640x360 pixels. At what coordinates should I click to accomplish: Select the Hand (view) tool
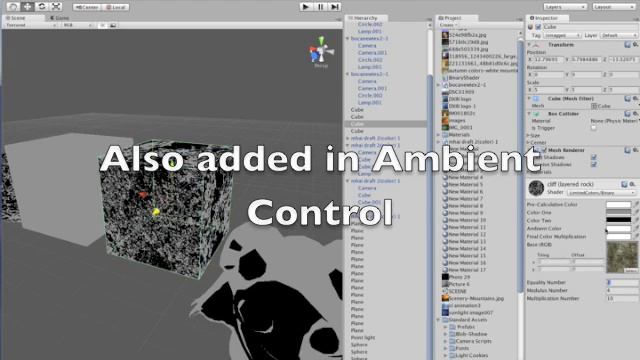[x=13, y=7]
